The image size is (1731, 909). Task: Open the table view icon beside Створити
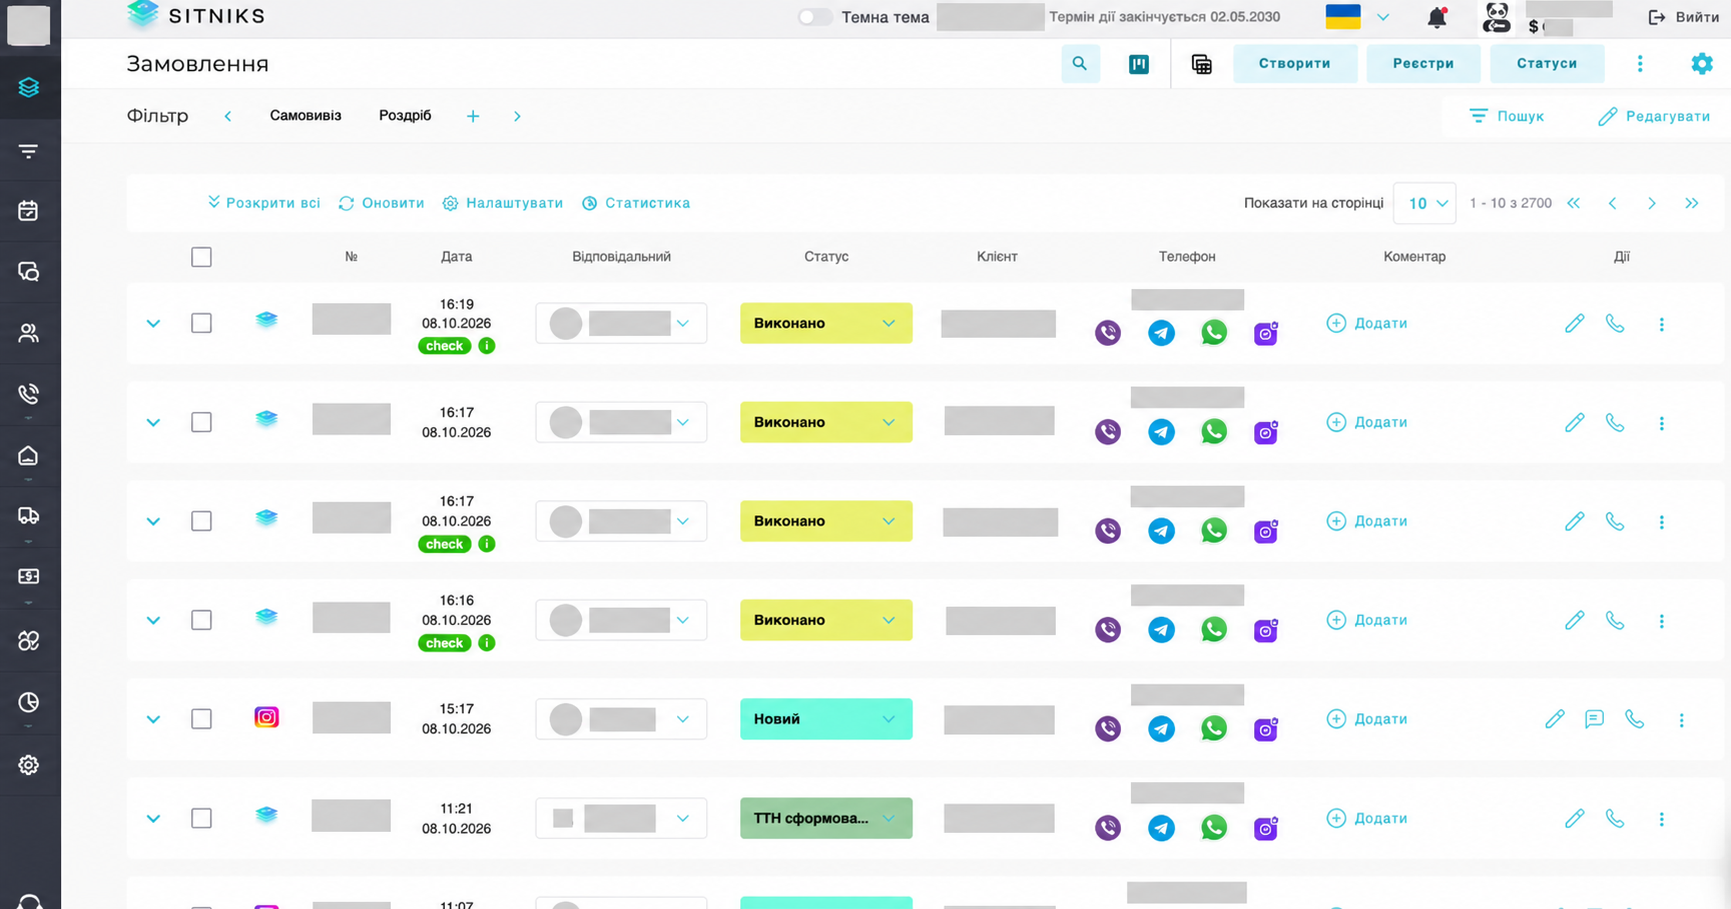1202,64
